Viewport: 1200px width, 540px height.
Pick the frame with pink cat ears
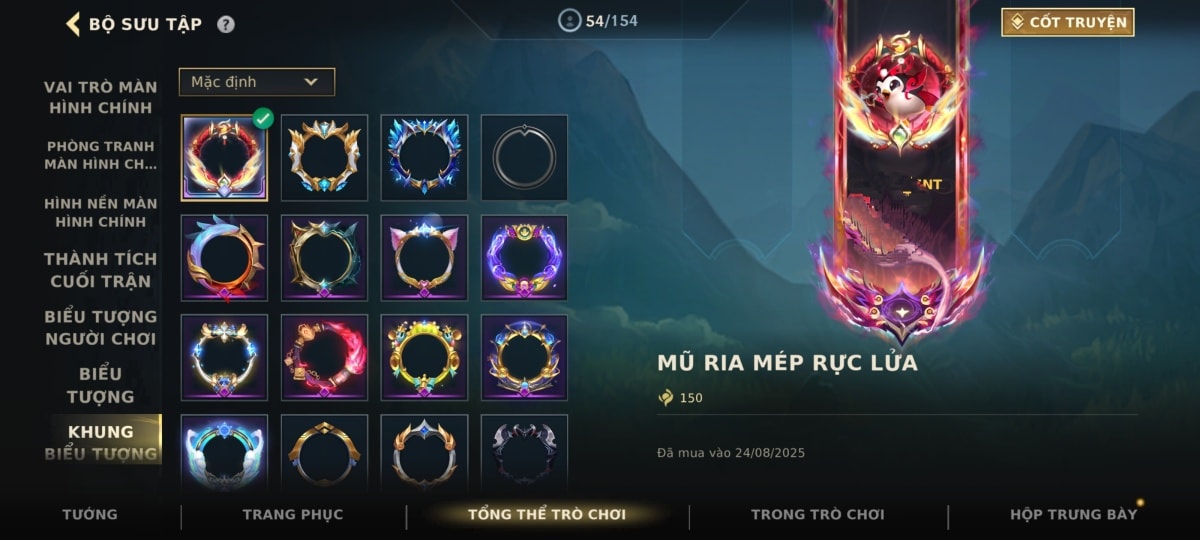[424, 257]
